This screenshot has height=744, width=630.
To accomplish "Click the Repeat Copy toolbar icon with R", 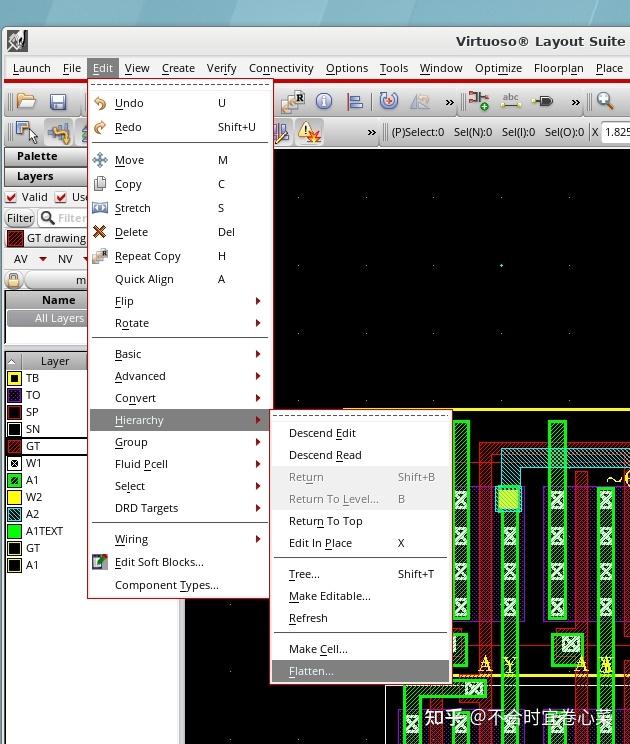I will [x=292, y=102].
